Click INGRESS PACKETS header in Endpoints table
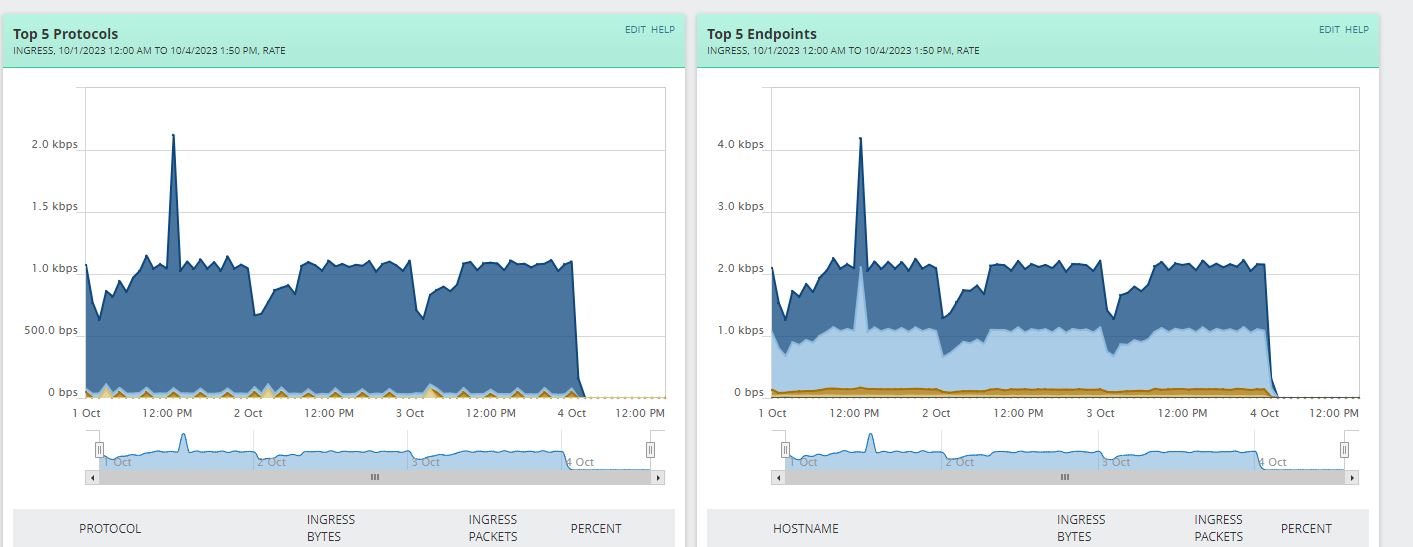This screenshot has width=1413, height=547. pyautogui.click(x=1218, y=528)
